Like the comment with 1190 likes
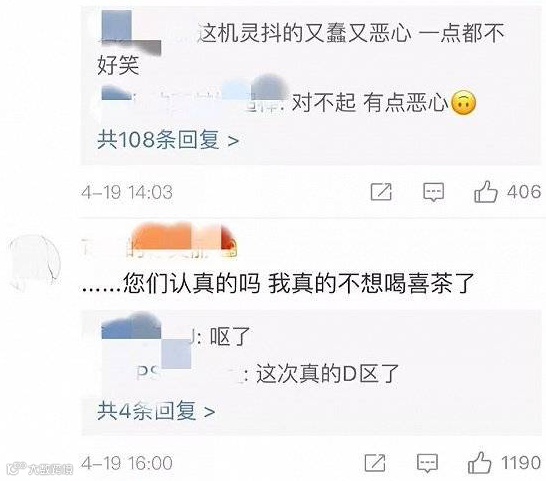Screen dimensions: 546x481 click(479, 462)
